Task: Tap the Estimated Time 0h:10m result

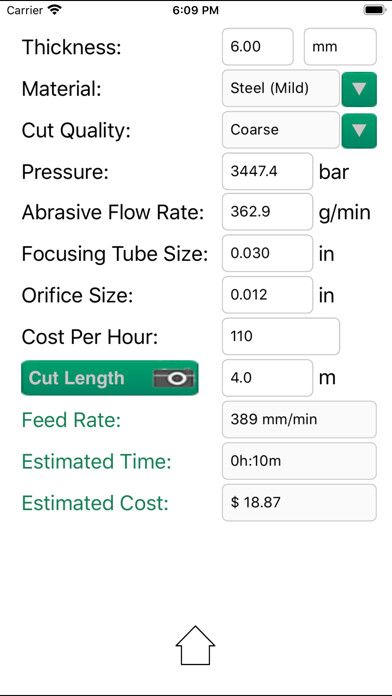Action: click(x=299, y=461)
